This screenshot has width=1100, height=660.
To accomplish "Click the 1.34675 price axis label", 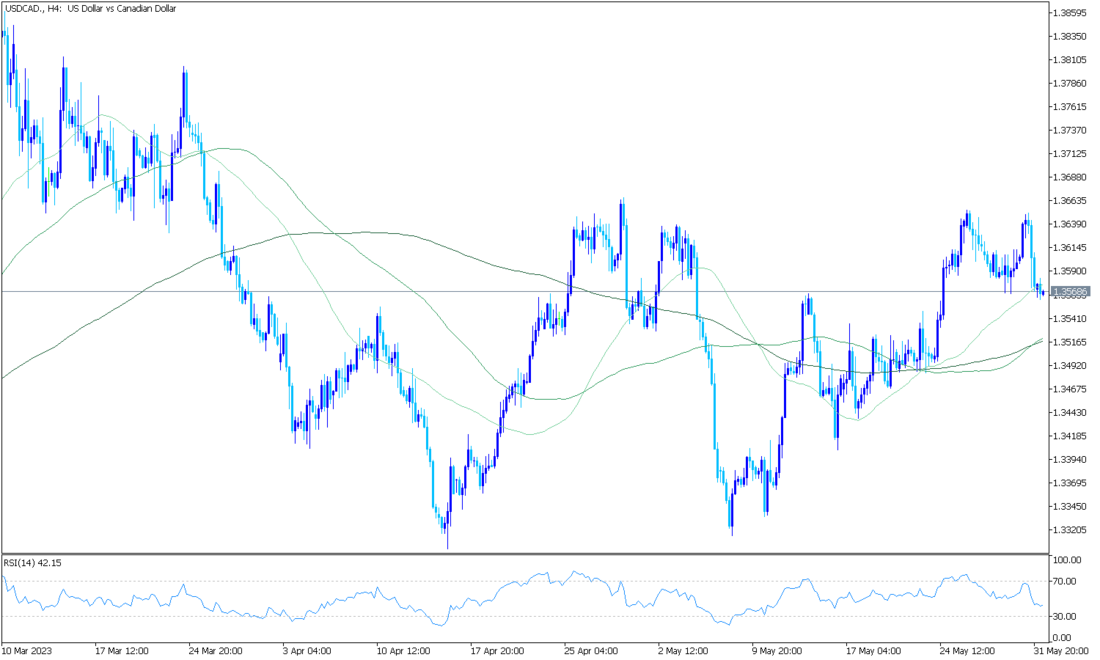I will point(1071,389).
